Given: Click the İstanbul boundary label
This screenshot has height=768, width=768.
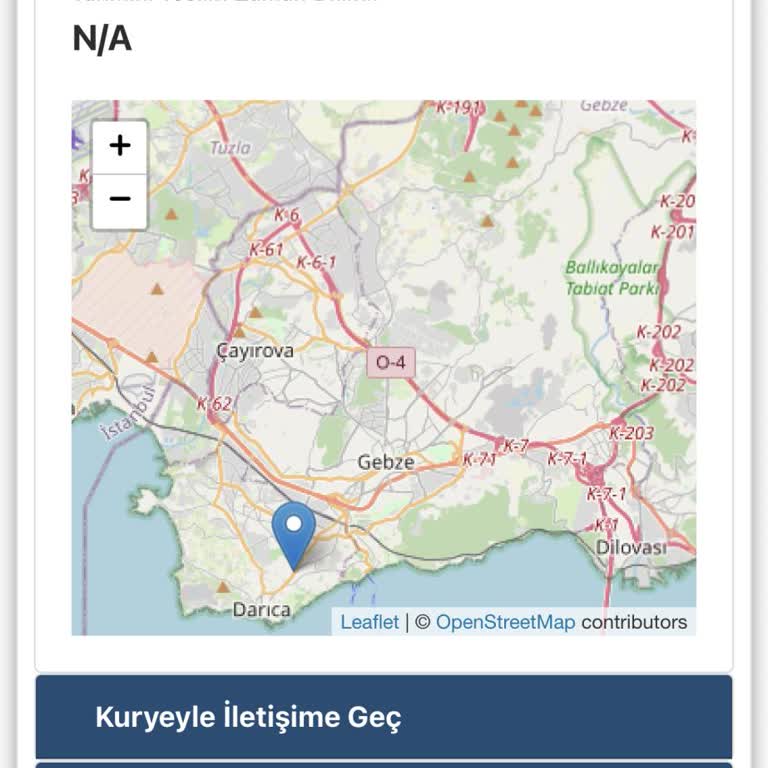Looking at the screenshot, I should [129, 413].
